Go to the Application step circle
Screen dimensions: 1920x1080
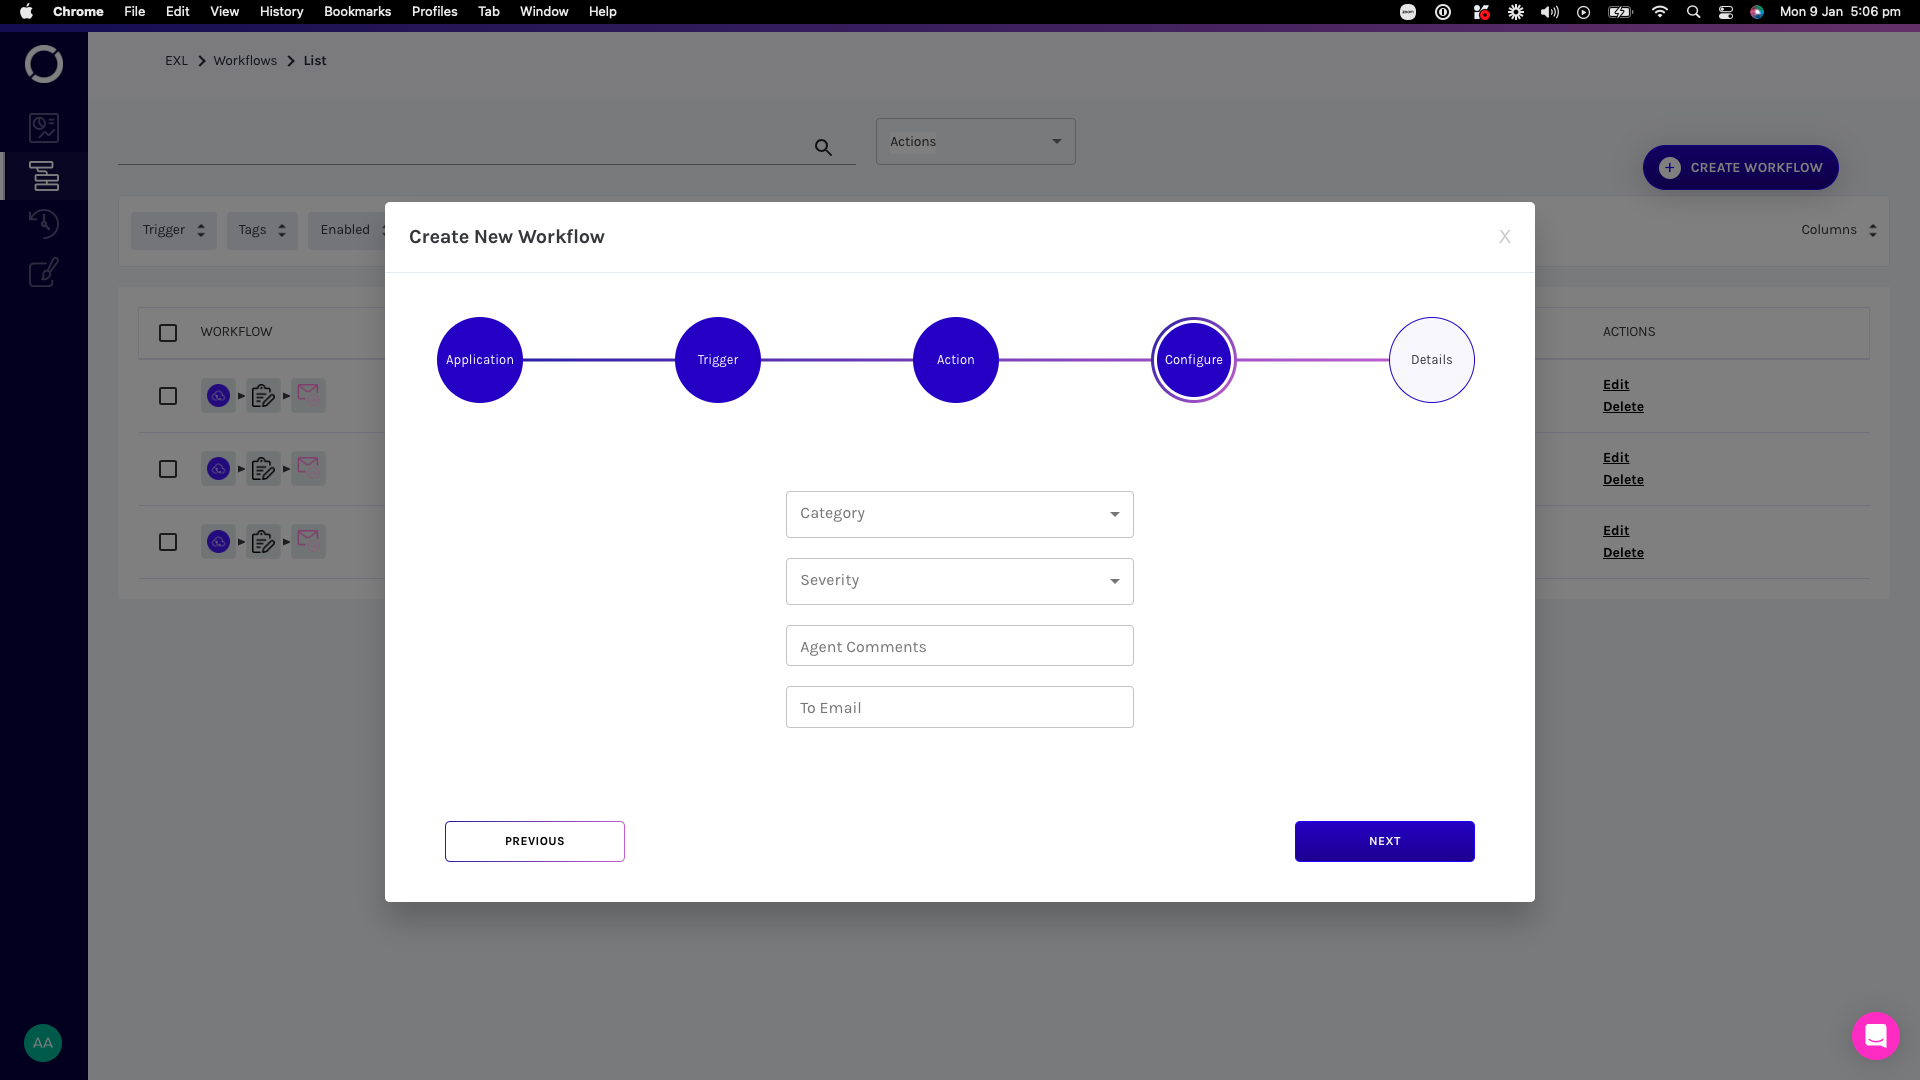(x=480, y=360)
